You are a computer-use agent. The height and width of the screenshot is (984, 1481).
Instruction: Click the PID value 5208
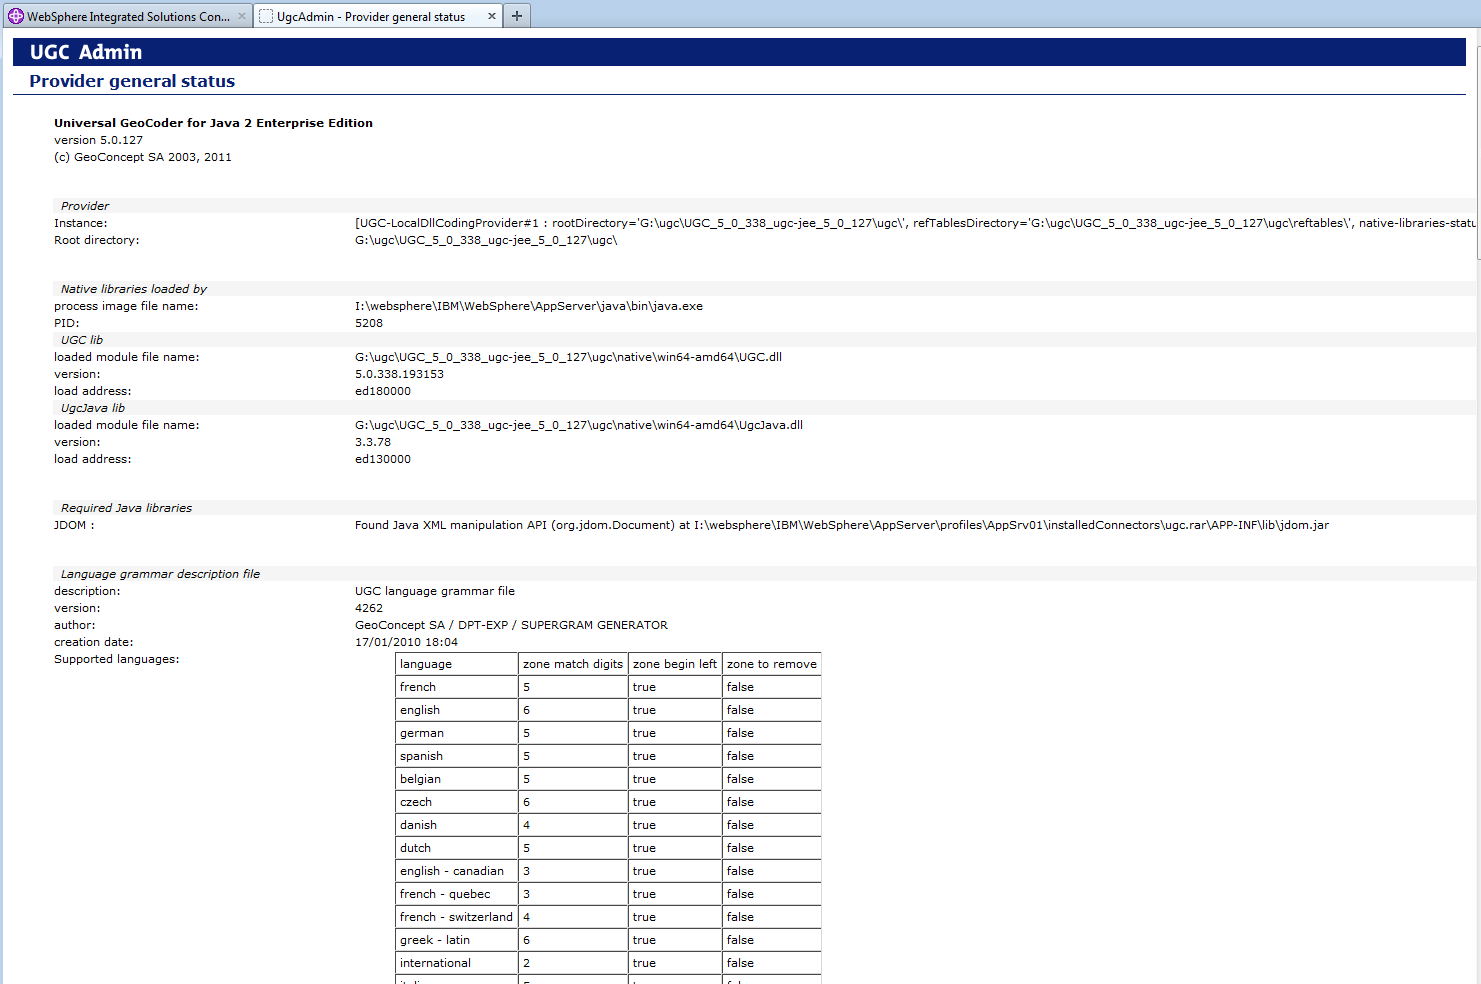[369, 323]
